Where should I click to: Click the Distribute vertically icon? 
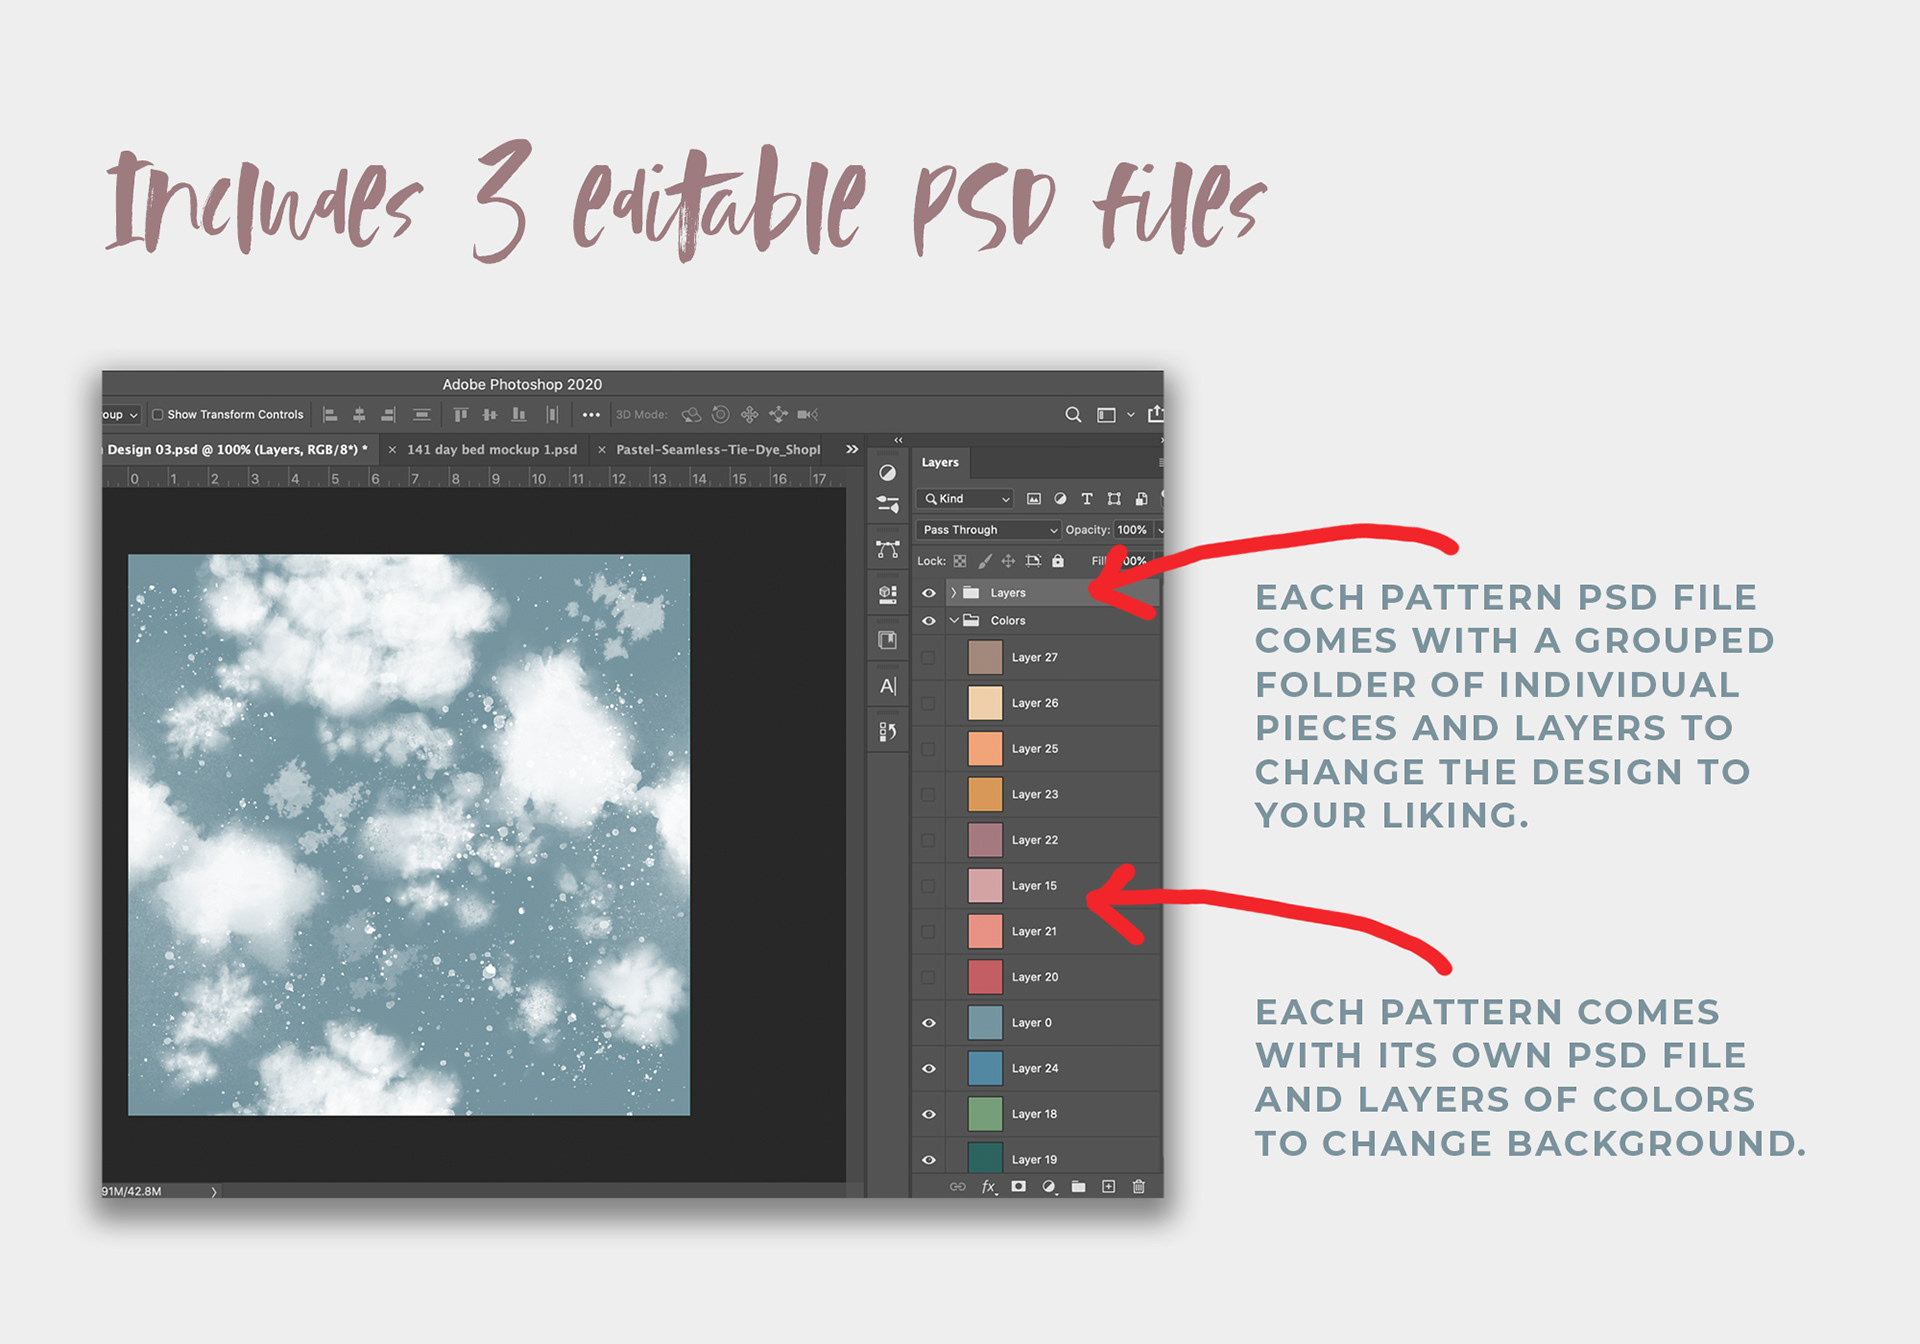click(x=422, y=415)
